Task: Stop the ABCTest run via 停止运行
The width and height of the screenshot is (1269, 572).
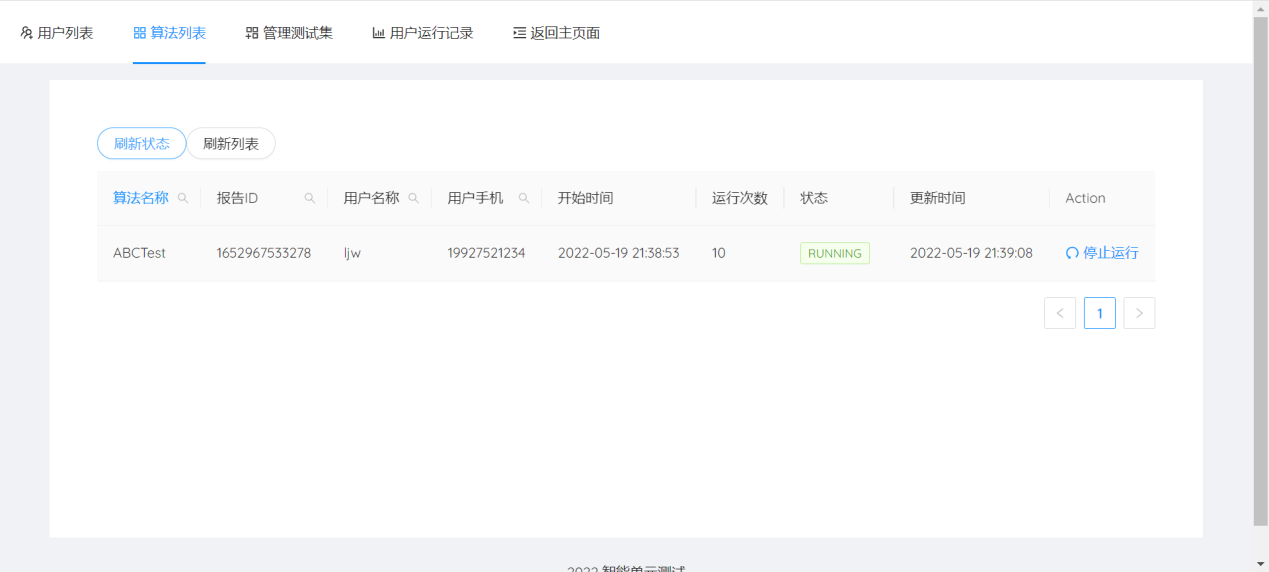Action: coord(1110,254)
